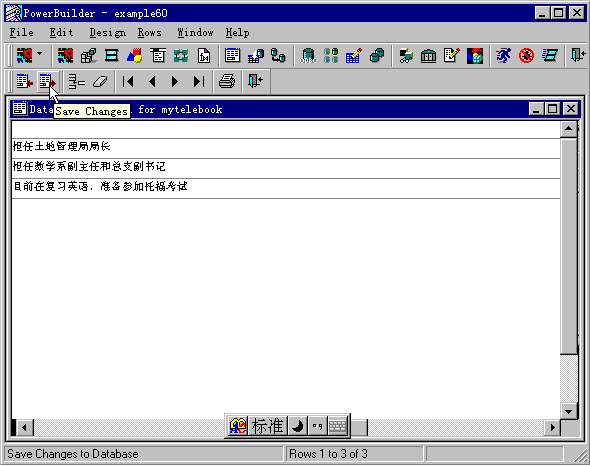Click horizontal scrollbar right arrow

click(x=552, y=427)
